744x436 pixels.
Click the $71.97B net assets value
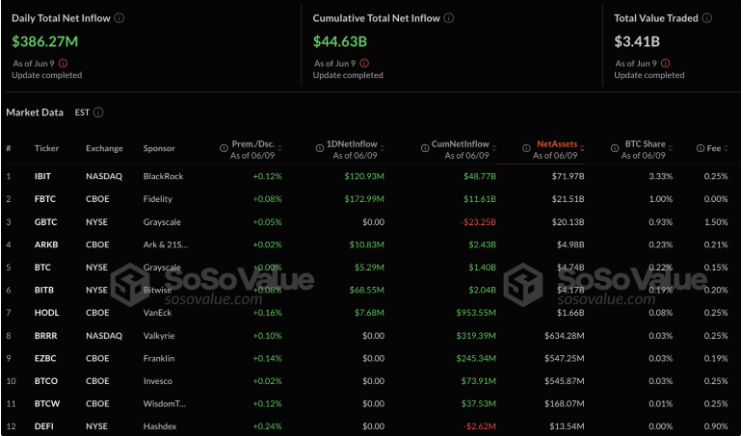tap(568, 176)
